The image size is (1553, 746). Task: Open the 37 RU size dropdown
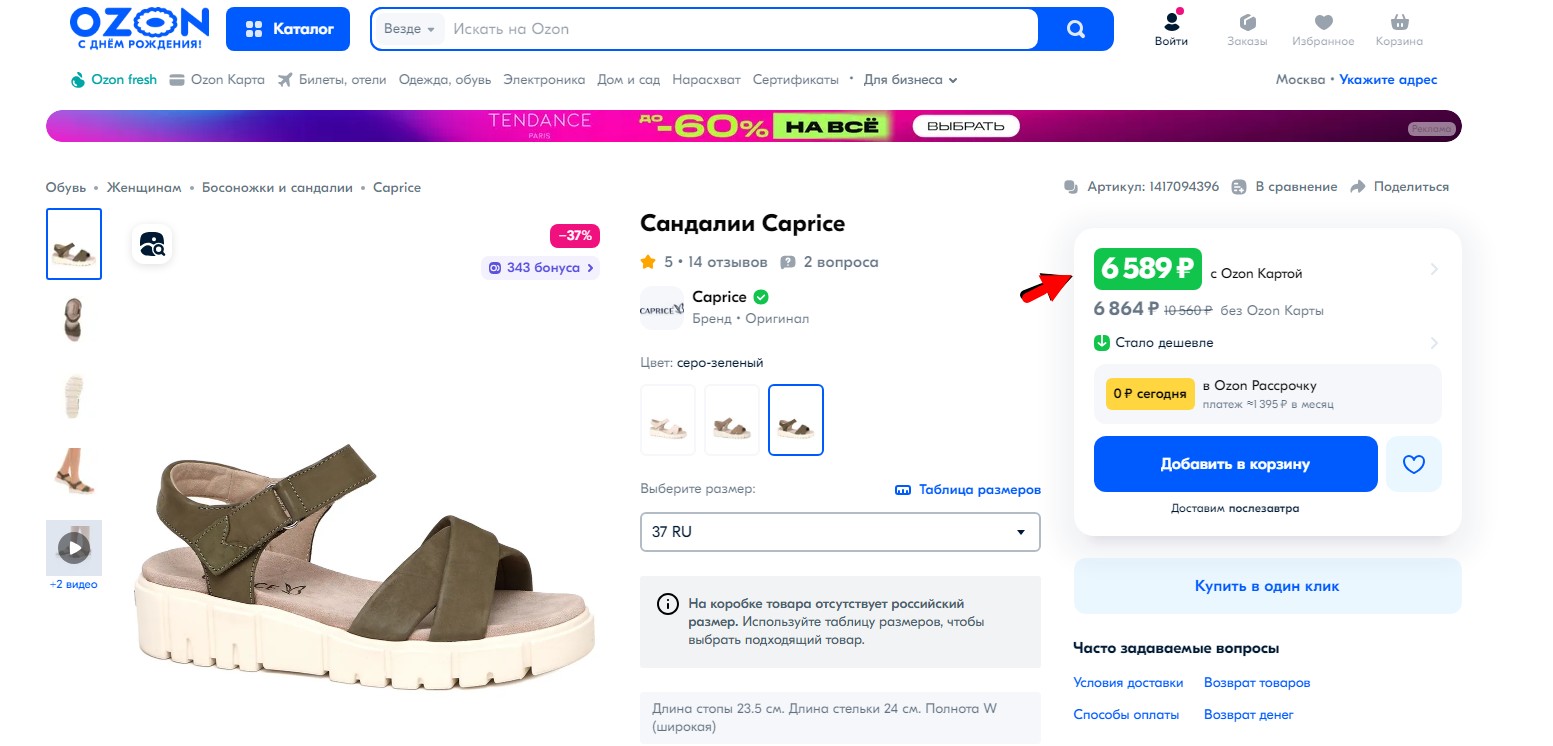840,532
